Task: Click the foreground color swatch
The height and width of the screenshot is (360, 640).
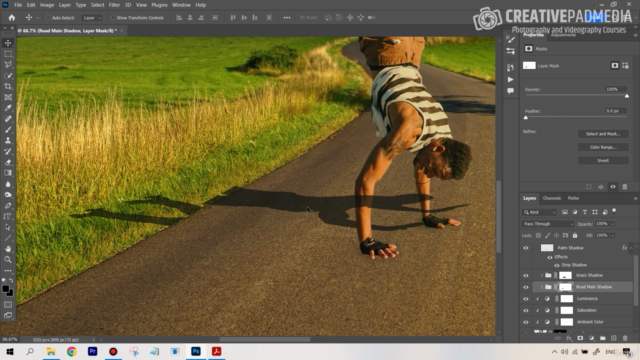Action: pos(6,289)
